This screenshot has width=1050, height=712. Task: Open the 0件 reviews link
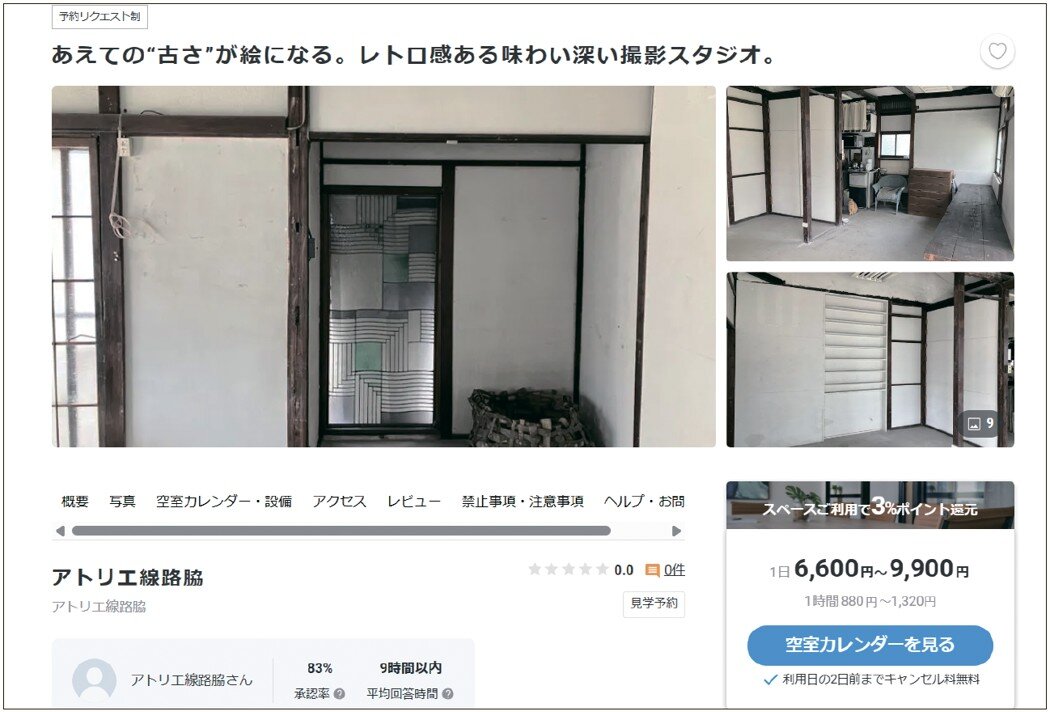(x=674, y=570)
